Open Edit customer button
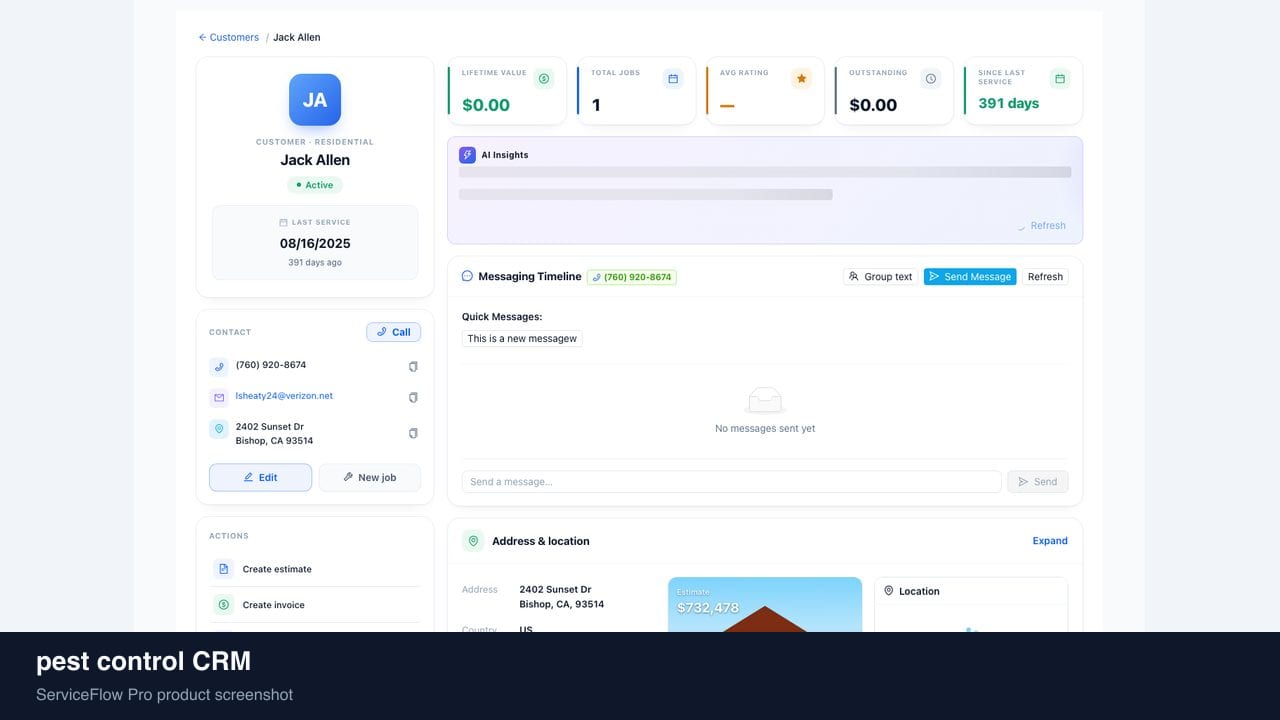This screenshot has width=1280, height=720. (260, 477)
